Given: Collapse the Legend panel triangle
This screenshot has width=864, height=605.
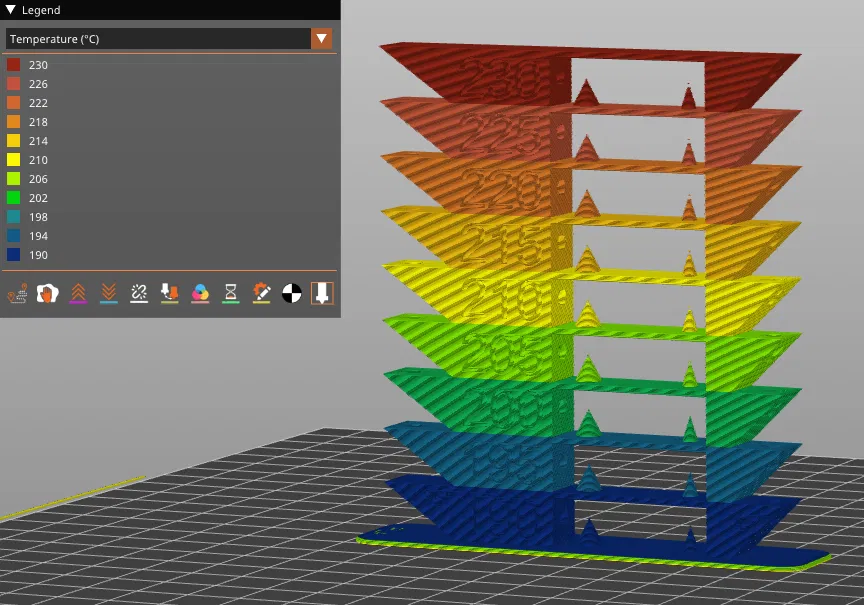Looking at the screenshot, I should click(x=10, y=10).
